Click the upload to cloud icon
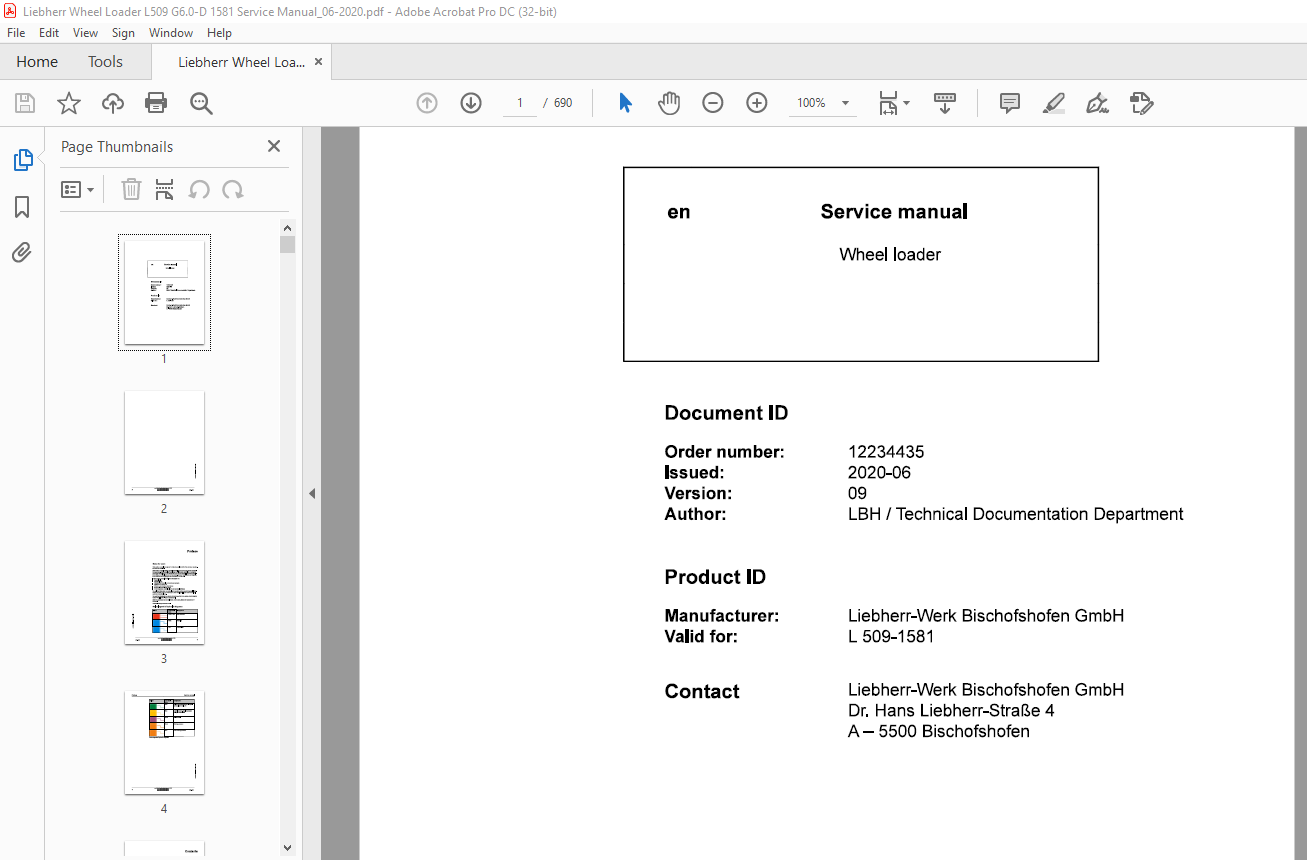This screenshot has height=860, width=1307. (x=113, y=103)
